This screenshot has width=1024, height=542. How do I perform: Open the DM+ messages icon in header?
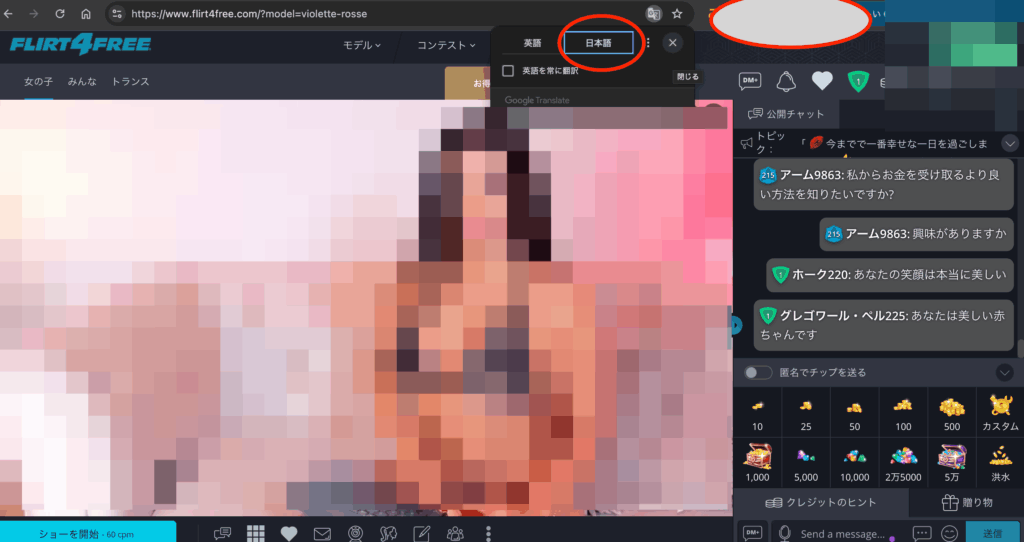pos(750,81)
